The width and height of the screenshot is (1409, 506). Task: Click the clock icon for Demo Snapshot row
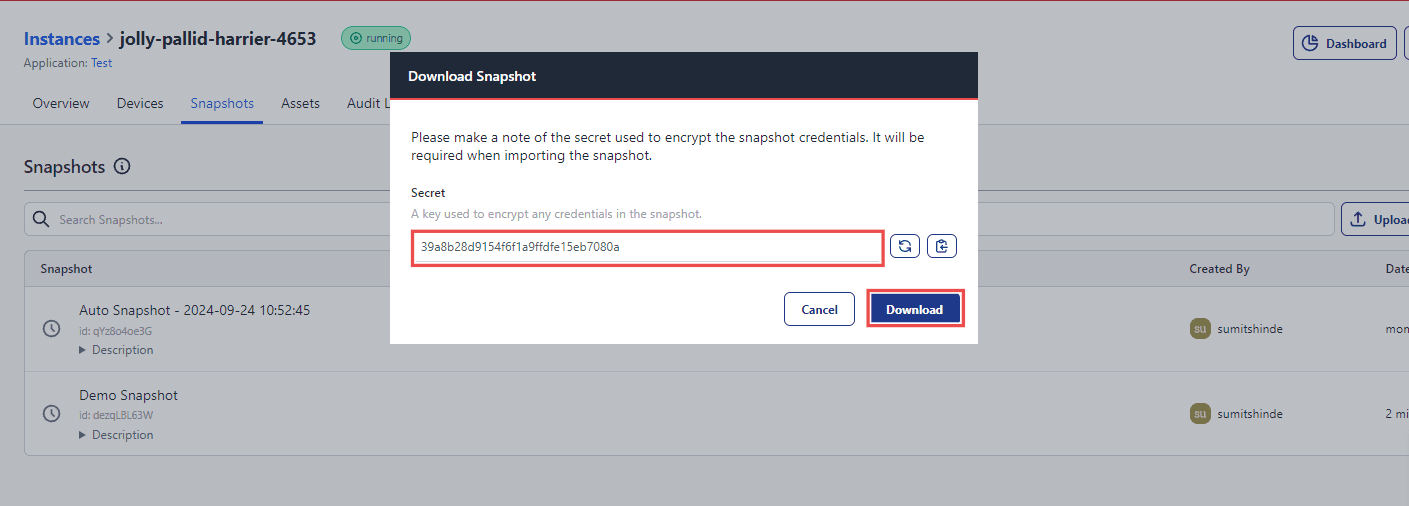click(x=52, y=413)
